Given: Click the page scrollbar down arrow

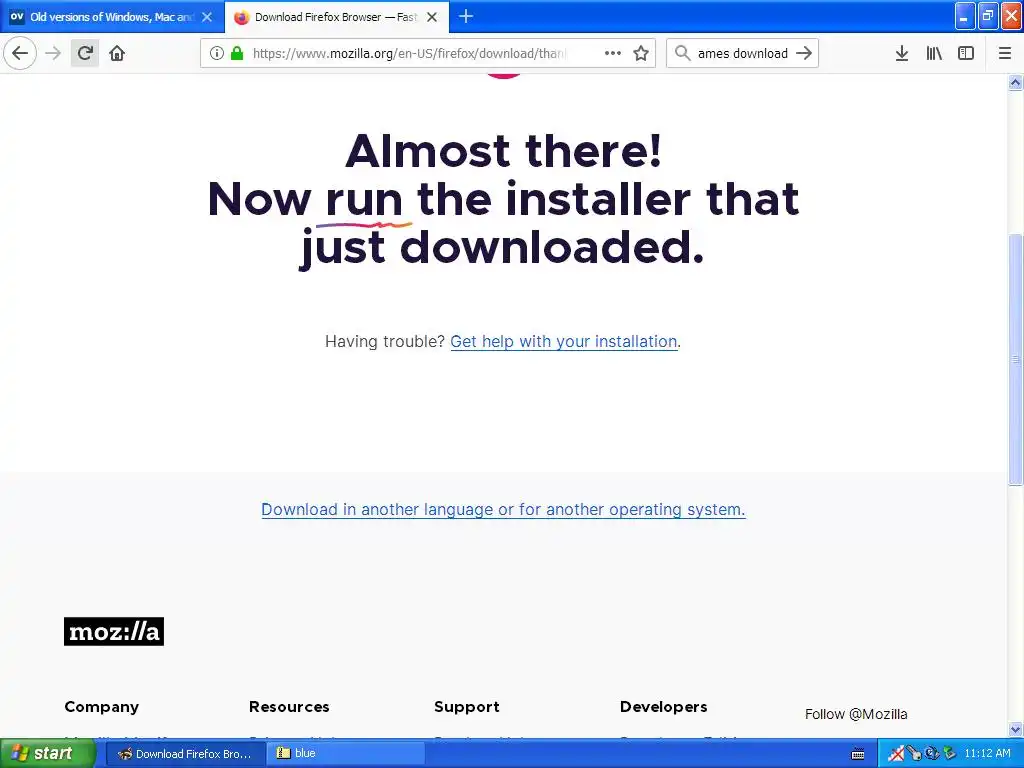Looking at the screenshot, I should 1016,729.
